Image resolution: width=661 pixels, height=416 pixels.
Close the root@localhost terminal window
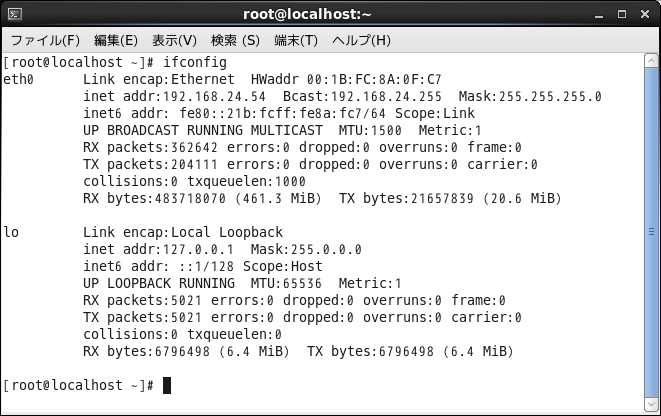pyautogui.click(x=645, y=14)
